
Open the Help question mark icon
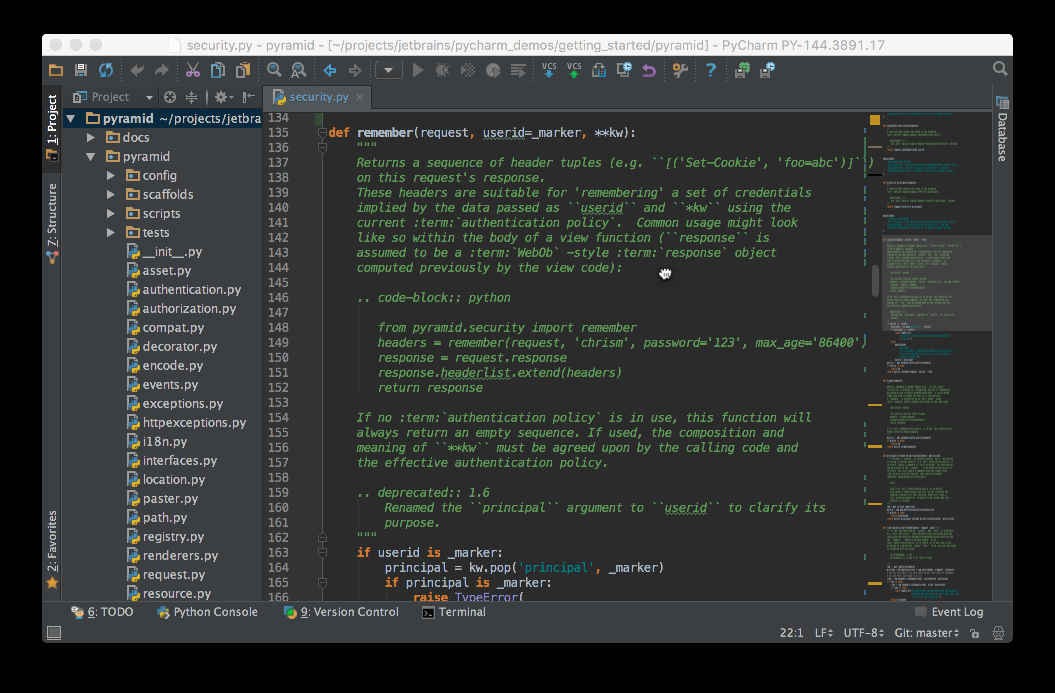click(711, 70)
